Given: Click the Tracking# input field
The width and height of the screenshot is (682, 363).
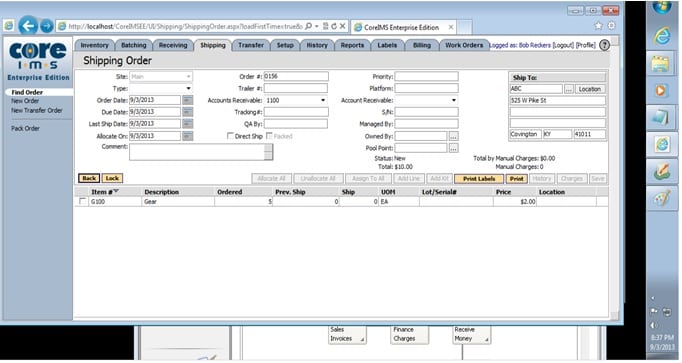Looking at the screenshot, I should 296,112.
